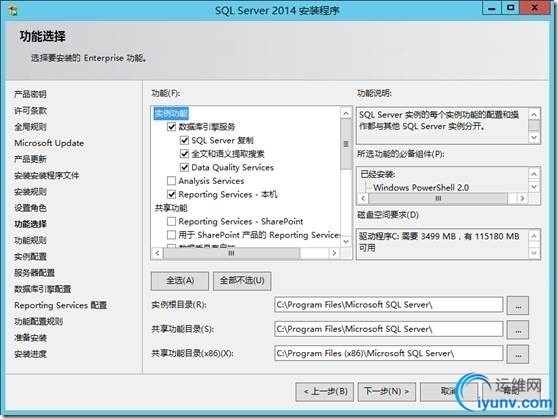Click feature list scroll right arrow
558x419 pixels.
334,253
